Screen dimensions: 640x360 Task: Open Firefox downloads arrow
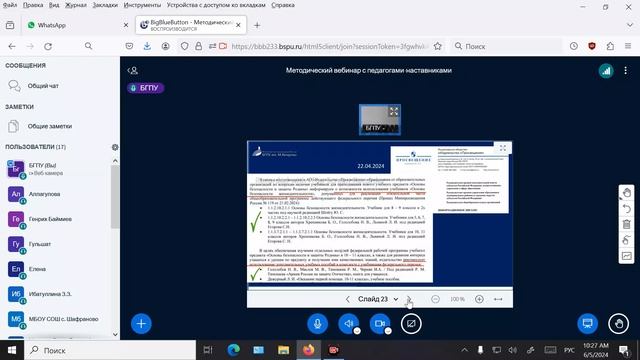pos(147,46)
